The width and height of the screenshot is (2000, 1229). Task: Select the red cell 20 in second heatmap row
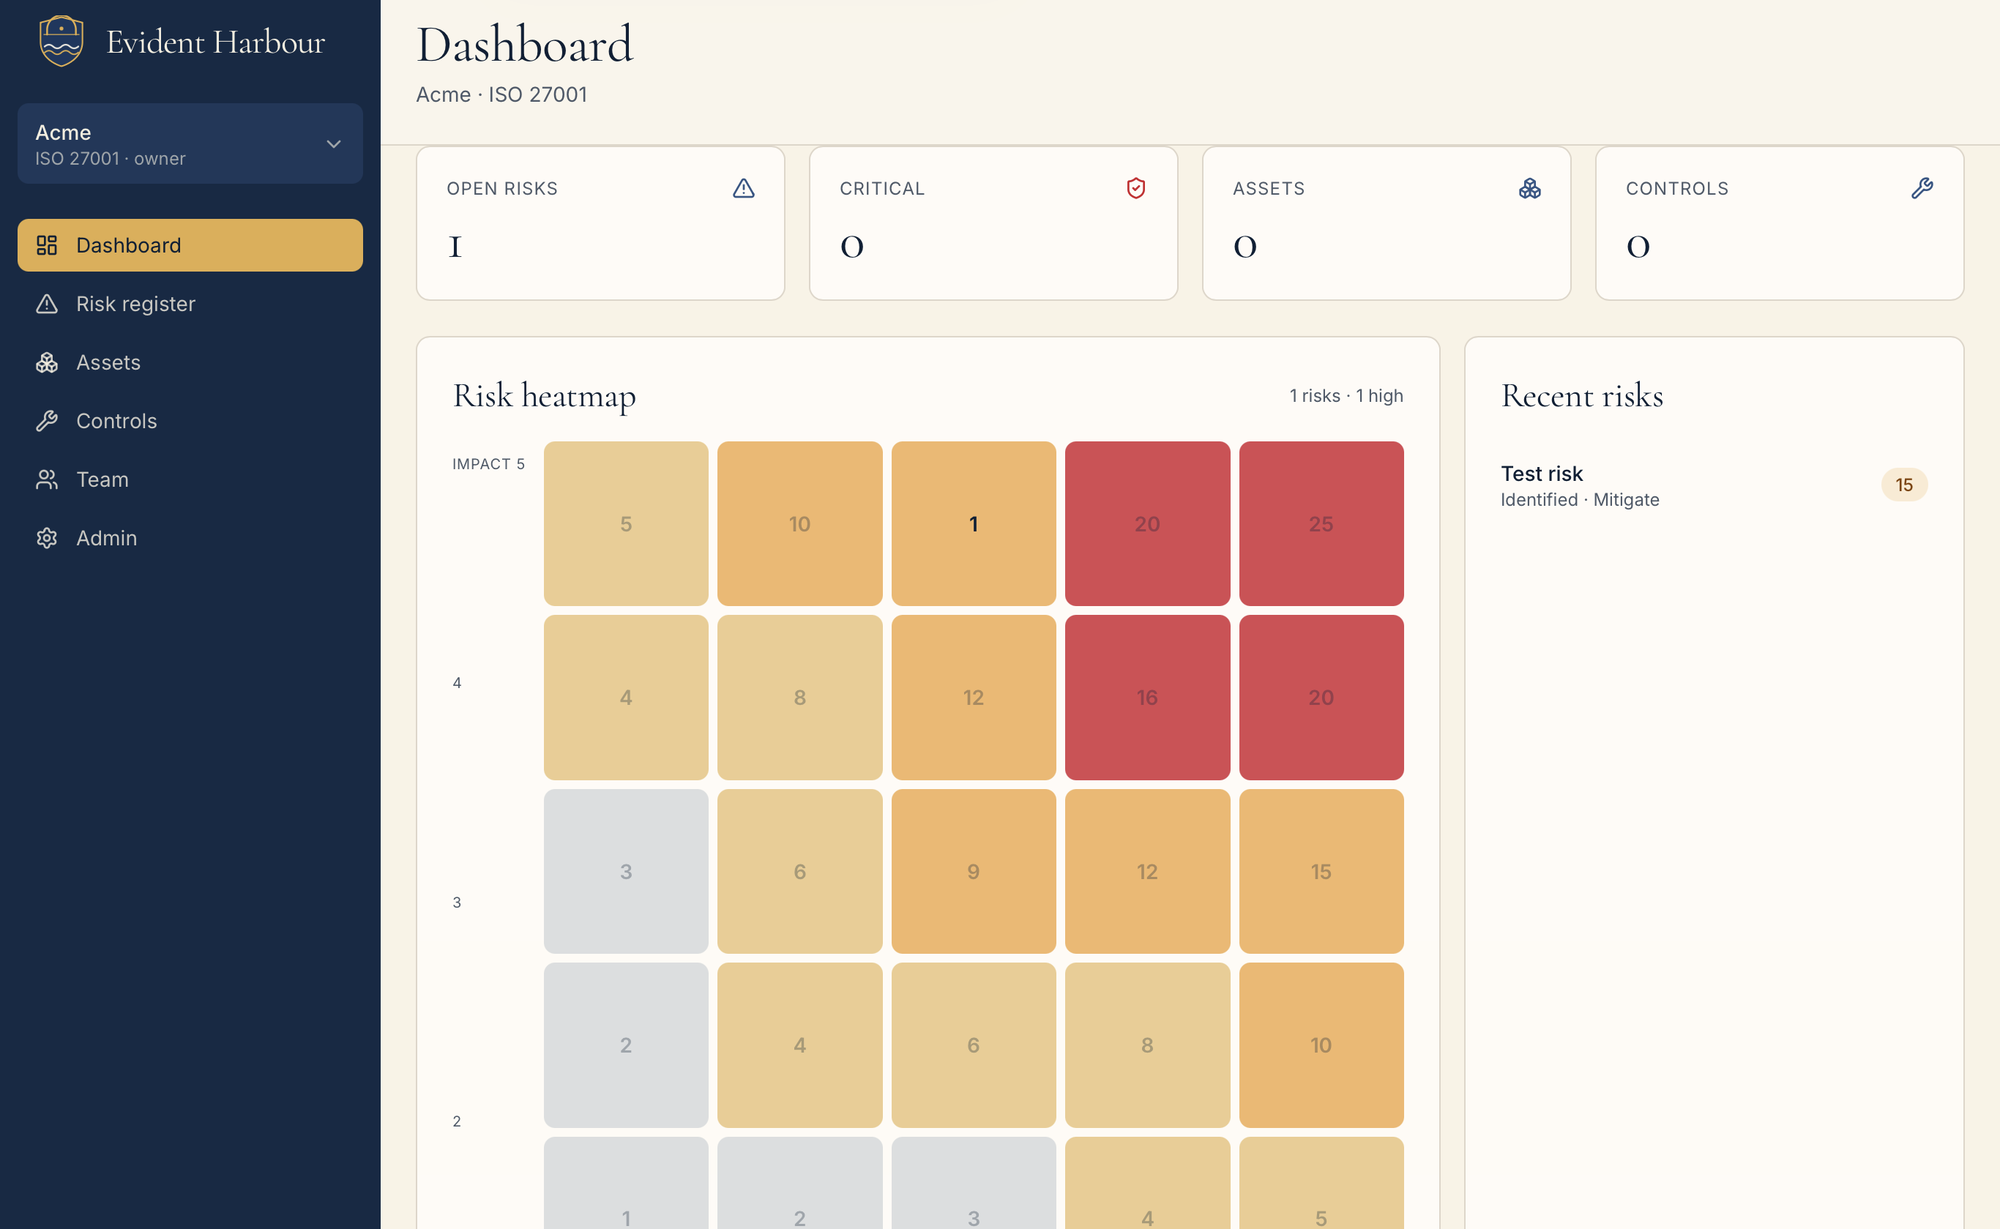pyautogui.click(x=1321, y=697)
